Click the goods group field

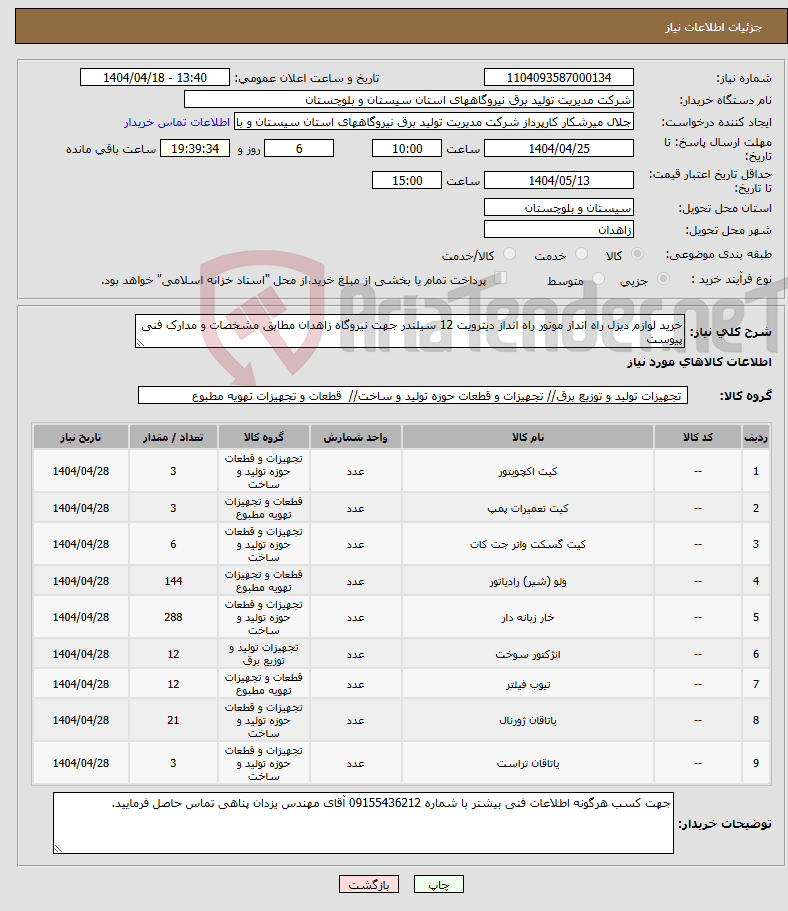pos(413,396)
